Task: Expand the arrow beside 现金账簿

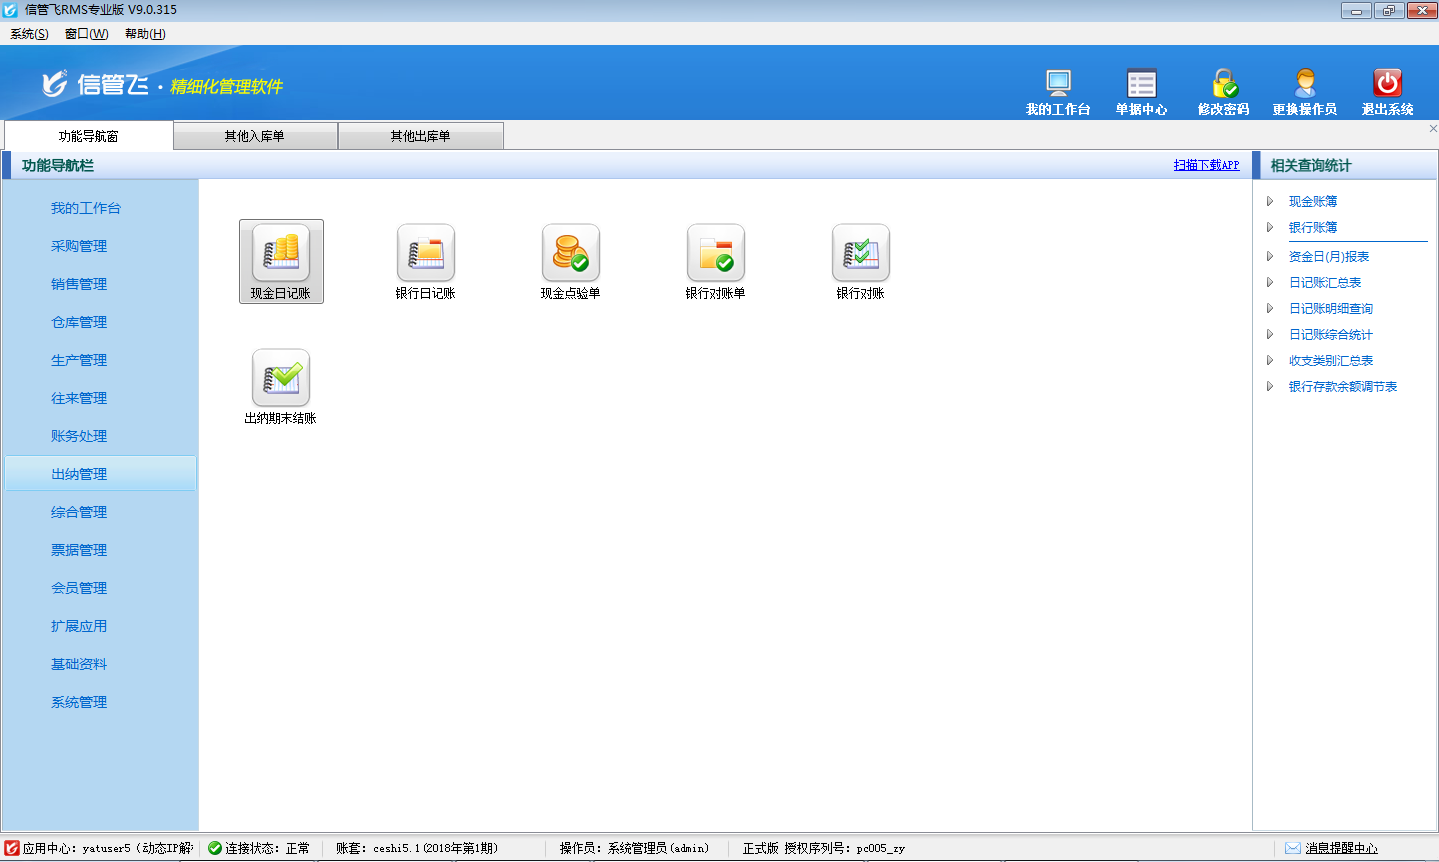Action: click(1270, 202)
